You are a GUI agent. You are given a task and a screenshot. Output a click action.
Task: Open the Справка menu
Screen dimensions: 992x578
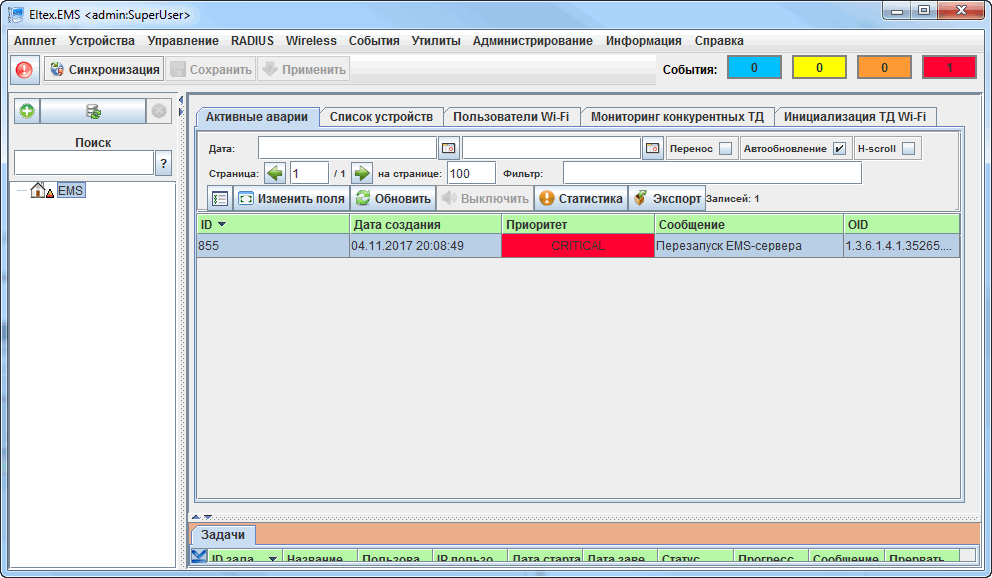719,40
